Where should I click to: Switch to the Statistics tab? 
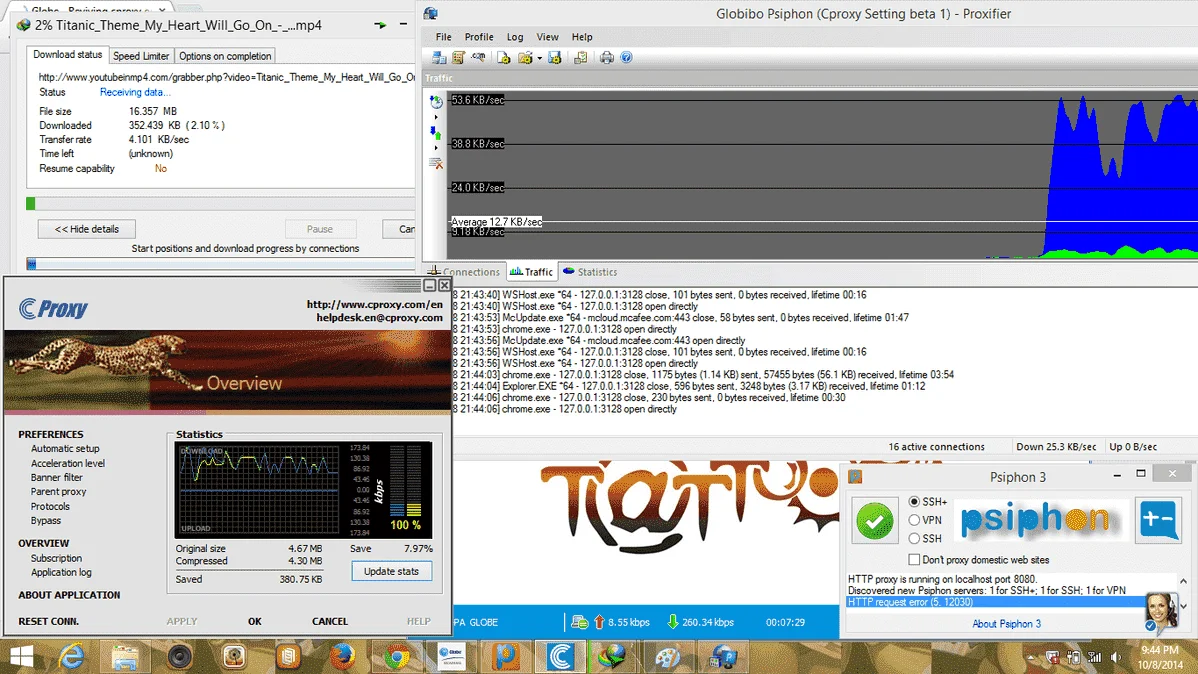590,272
